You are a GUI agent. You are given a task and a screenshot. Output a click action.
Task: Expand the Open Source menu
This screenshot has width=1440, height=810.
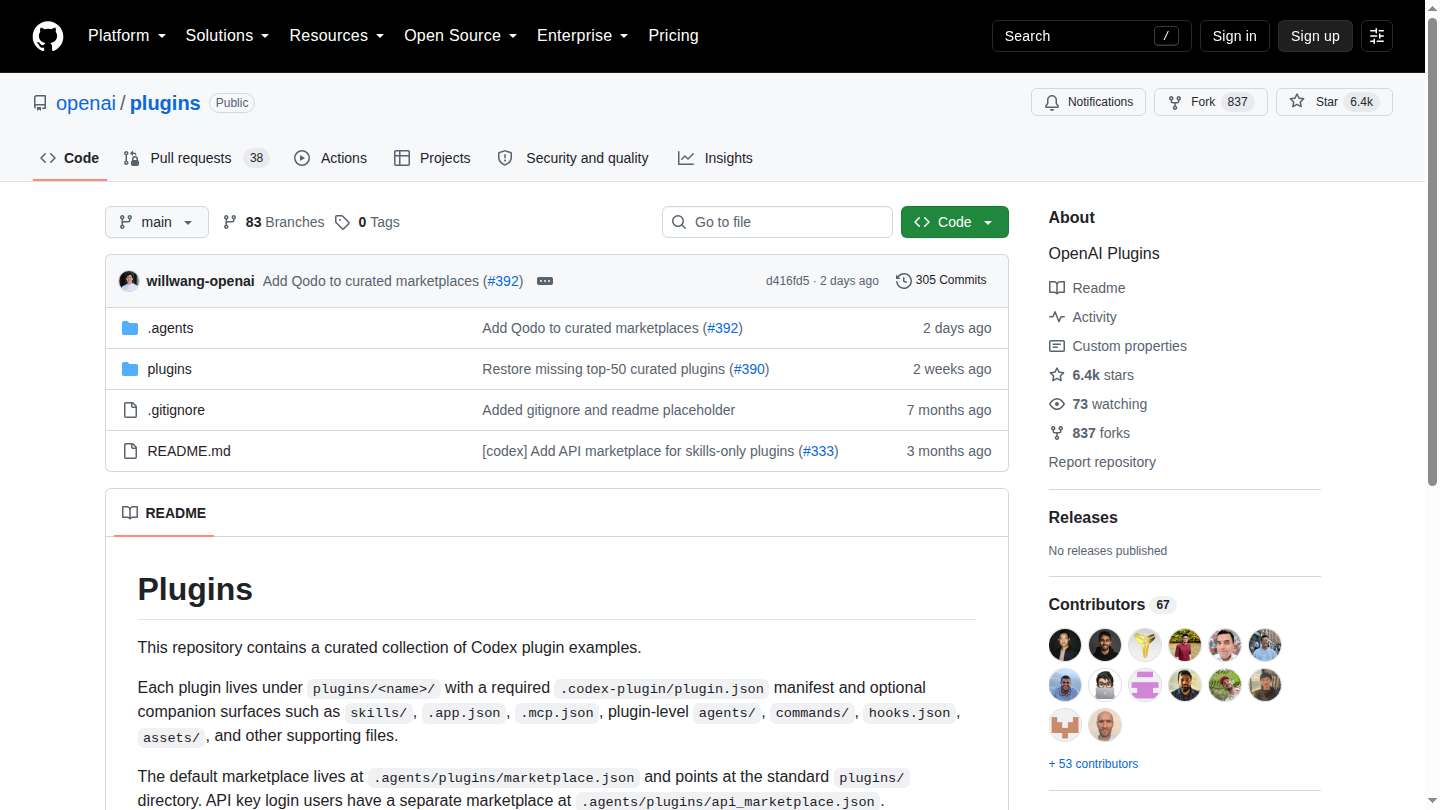tap(461, 36)
